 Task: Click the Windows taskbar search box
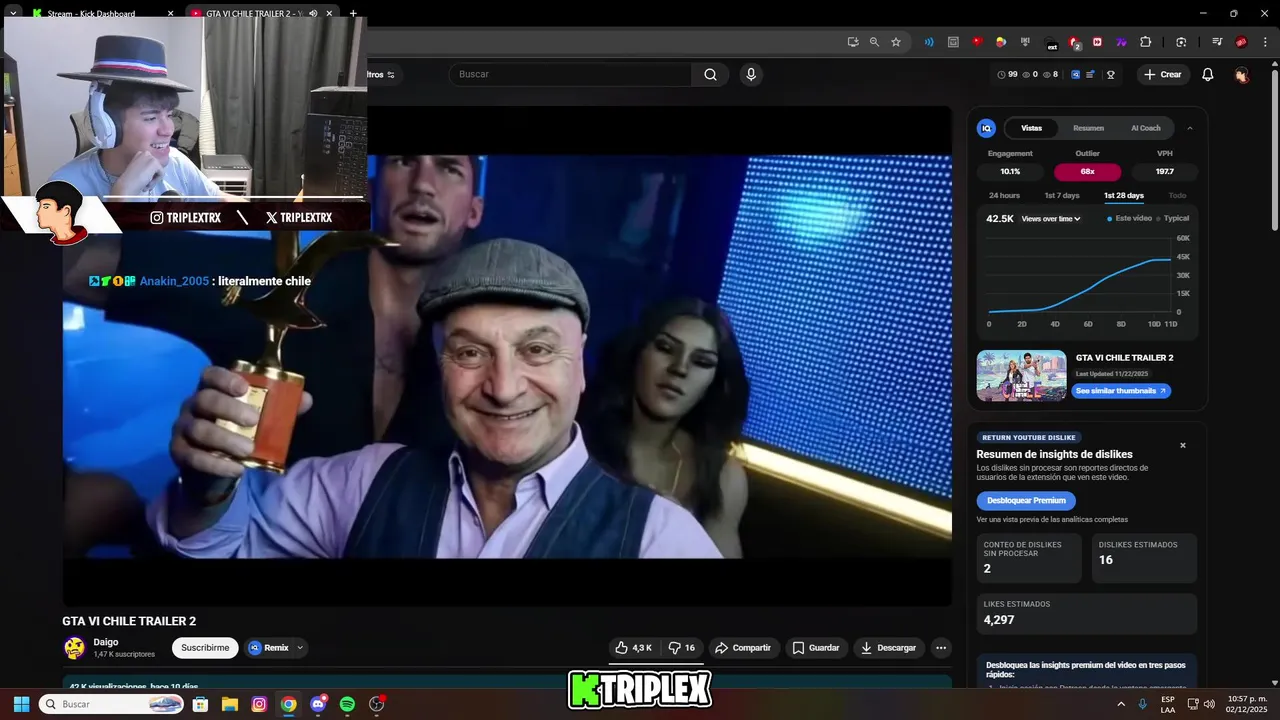click(112, 704)
